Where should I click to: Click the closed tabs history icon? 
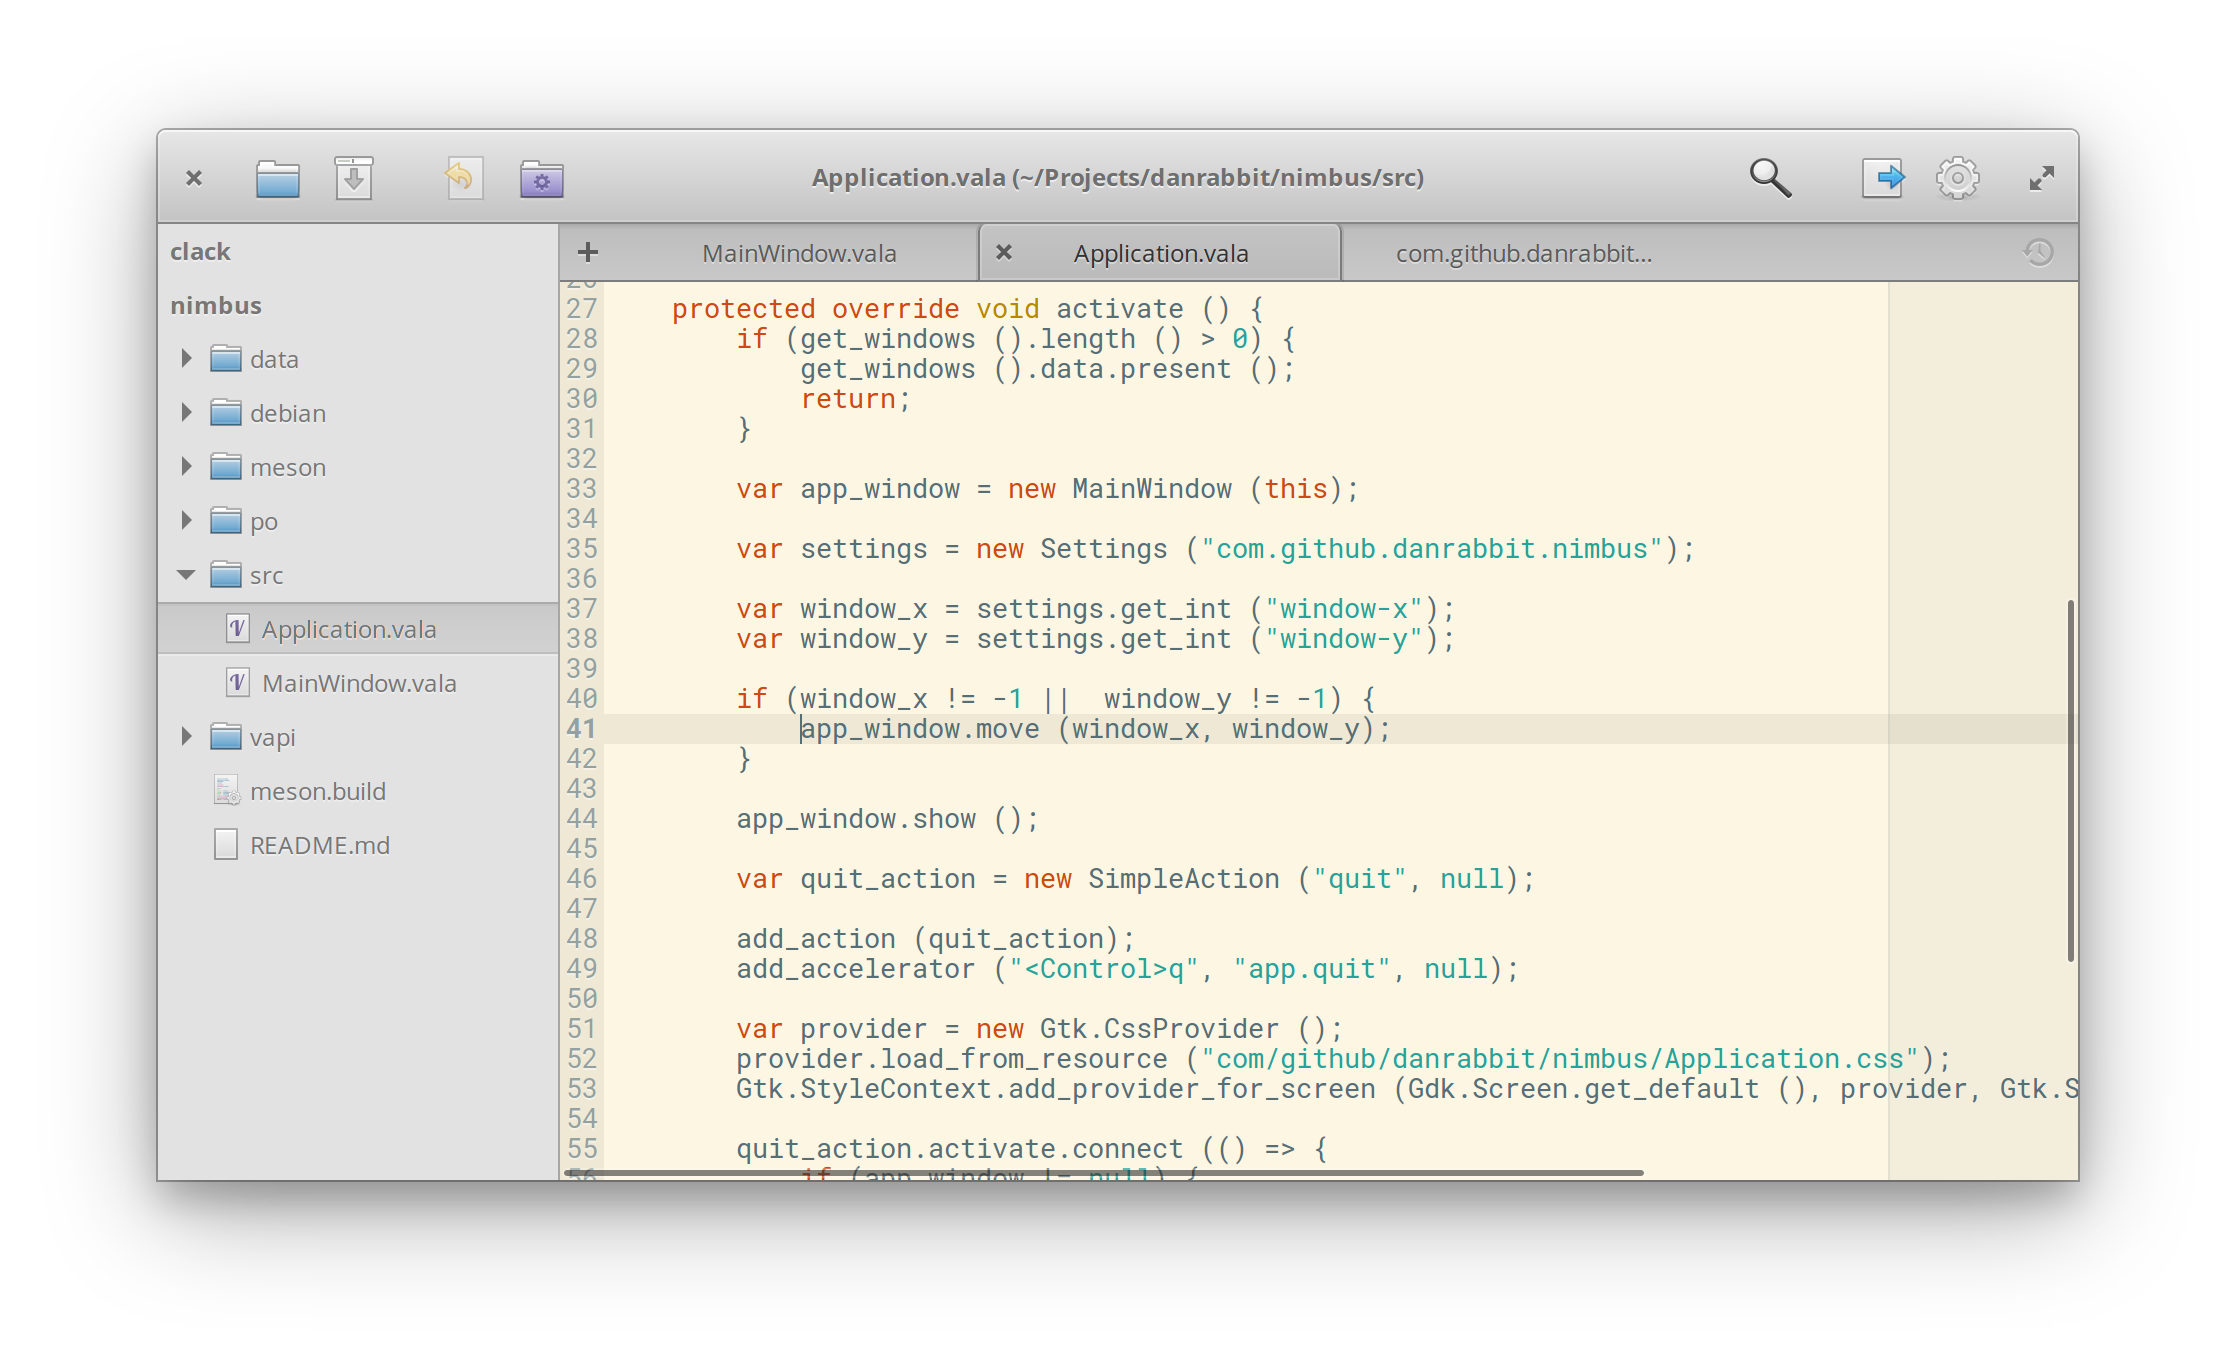2038,253
